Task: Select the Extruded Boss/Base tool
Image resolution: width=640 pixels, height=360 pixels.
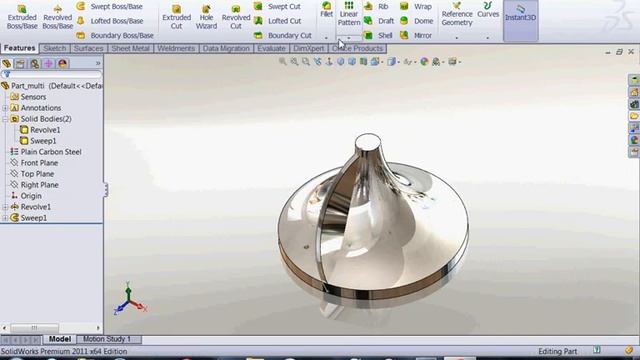Action: click(x=22, y=17)
